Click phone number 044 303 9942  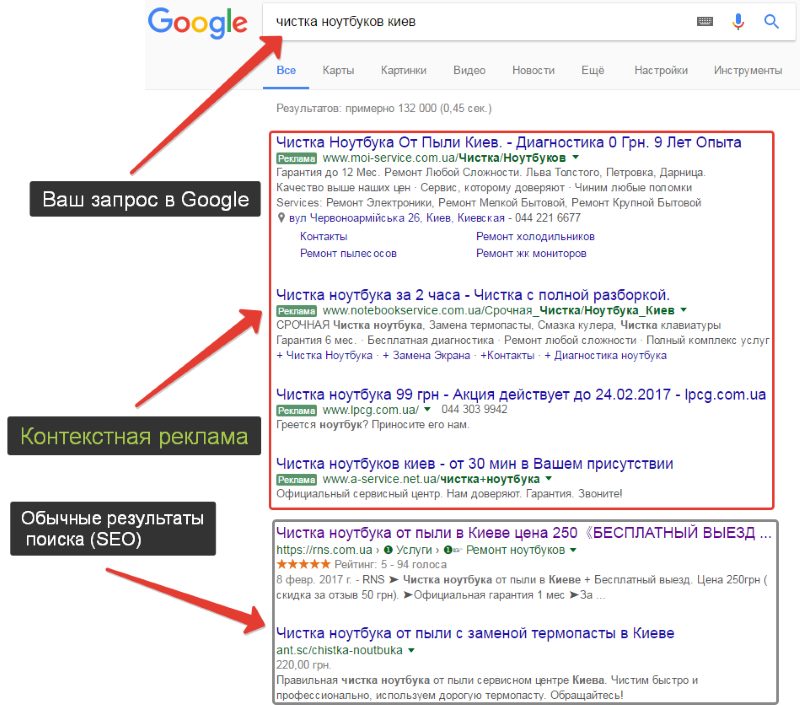coord(474,409)
